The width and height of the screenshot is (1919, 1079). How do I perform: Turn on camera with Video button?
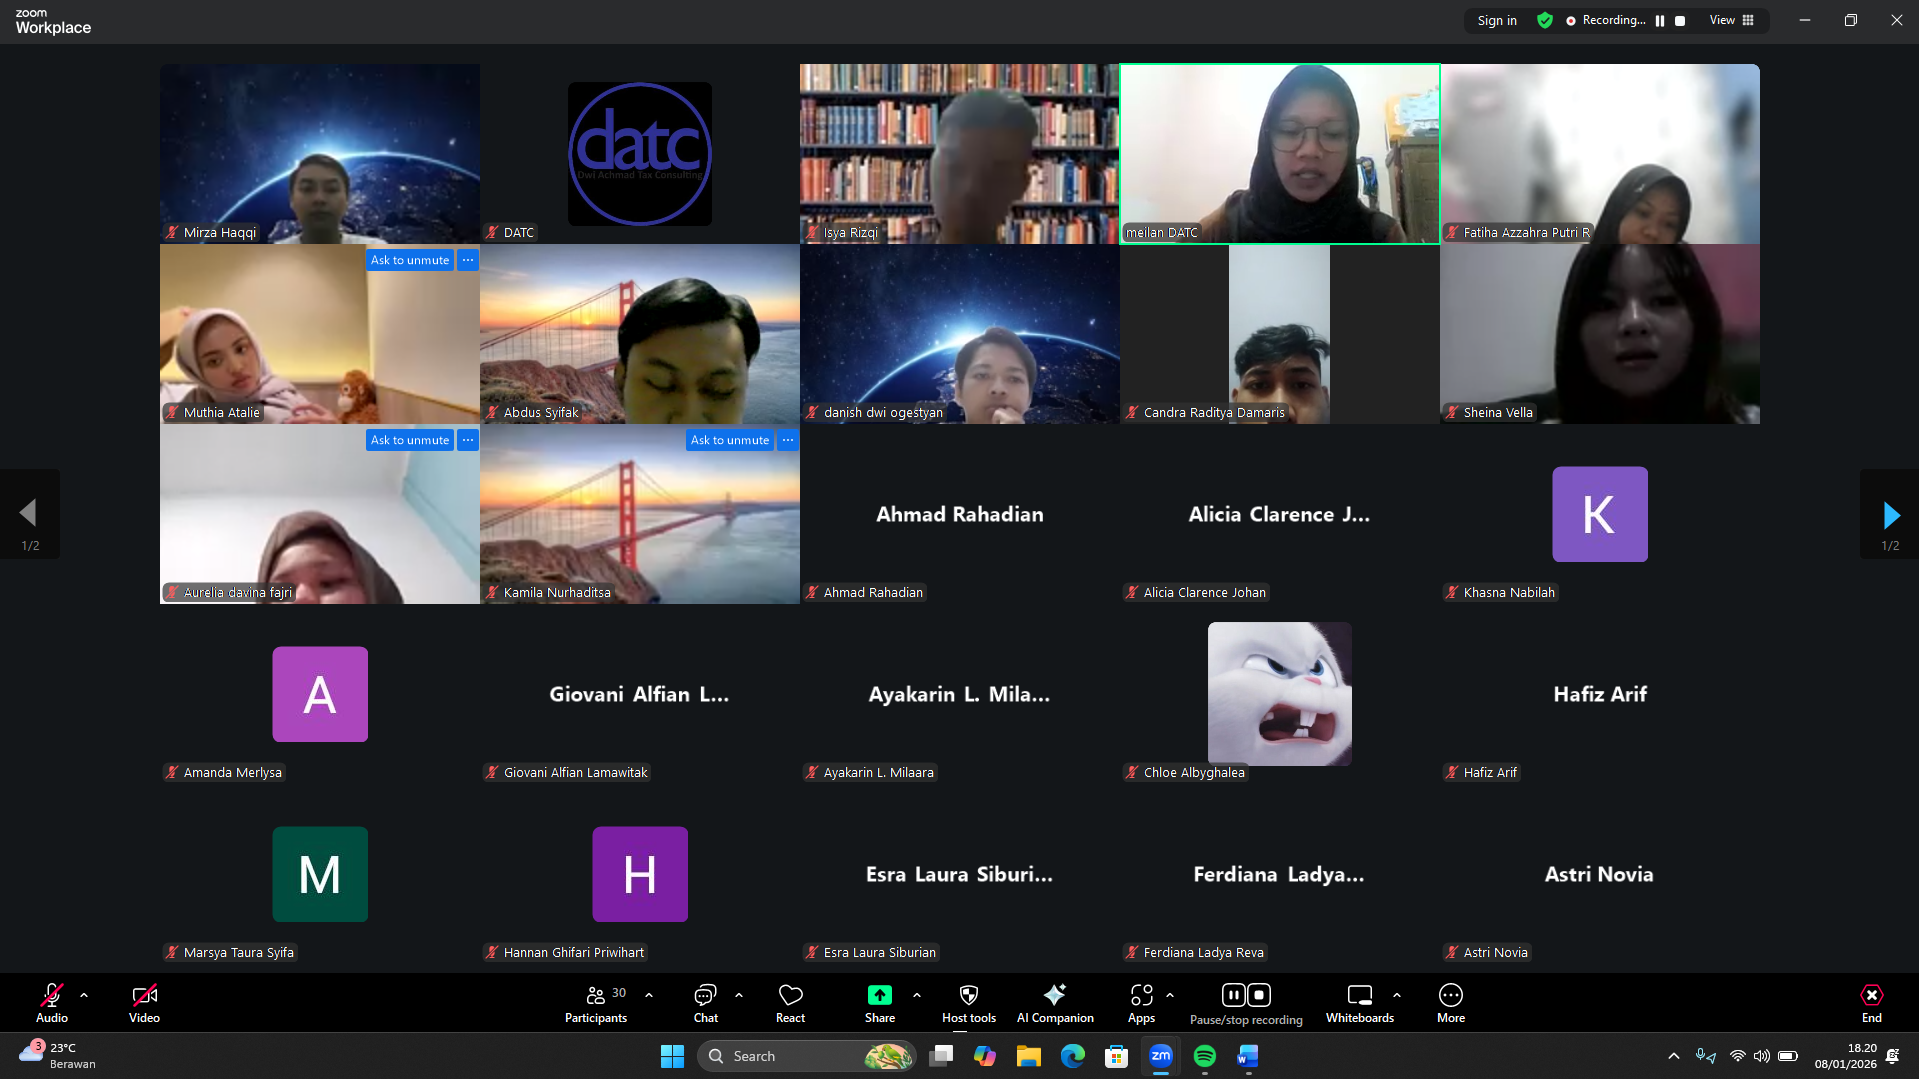pos(144,1002)
